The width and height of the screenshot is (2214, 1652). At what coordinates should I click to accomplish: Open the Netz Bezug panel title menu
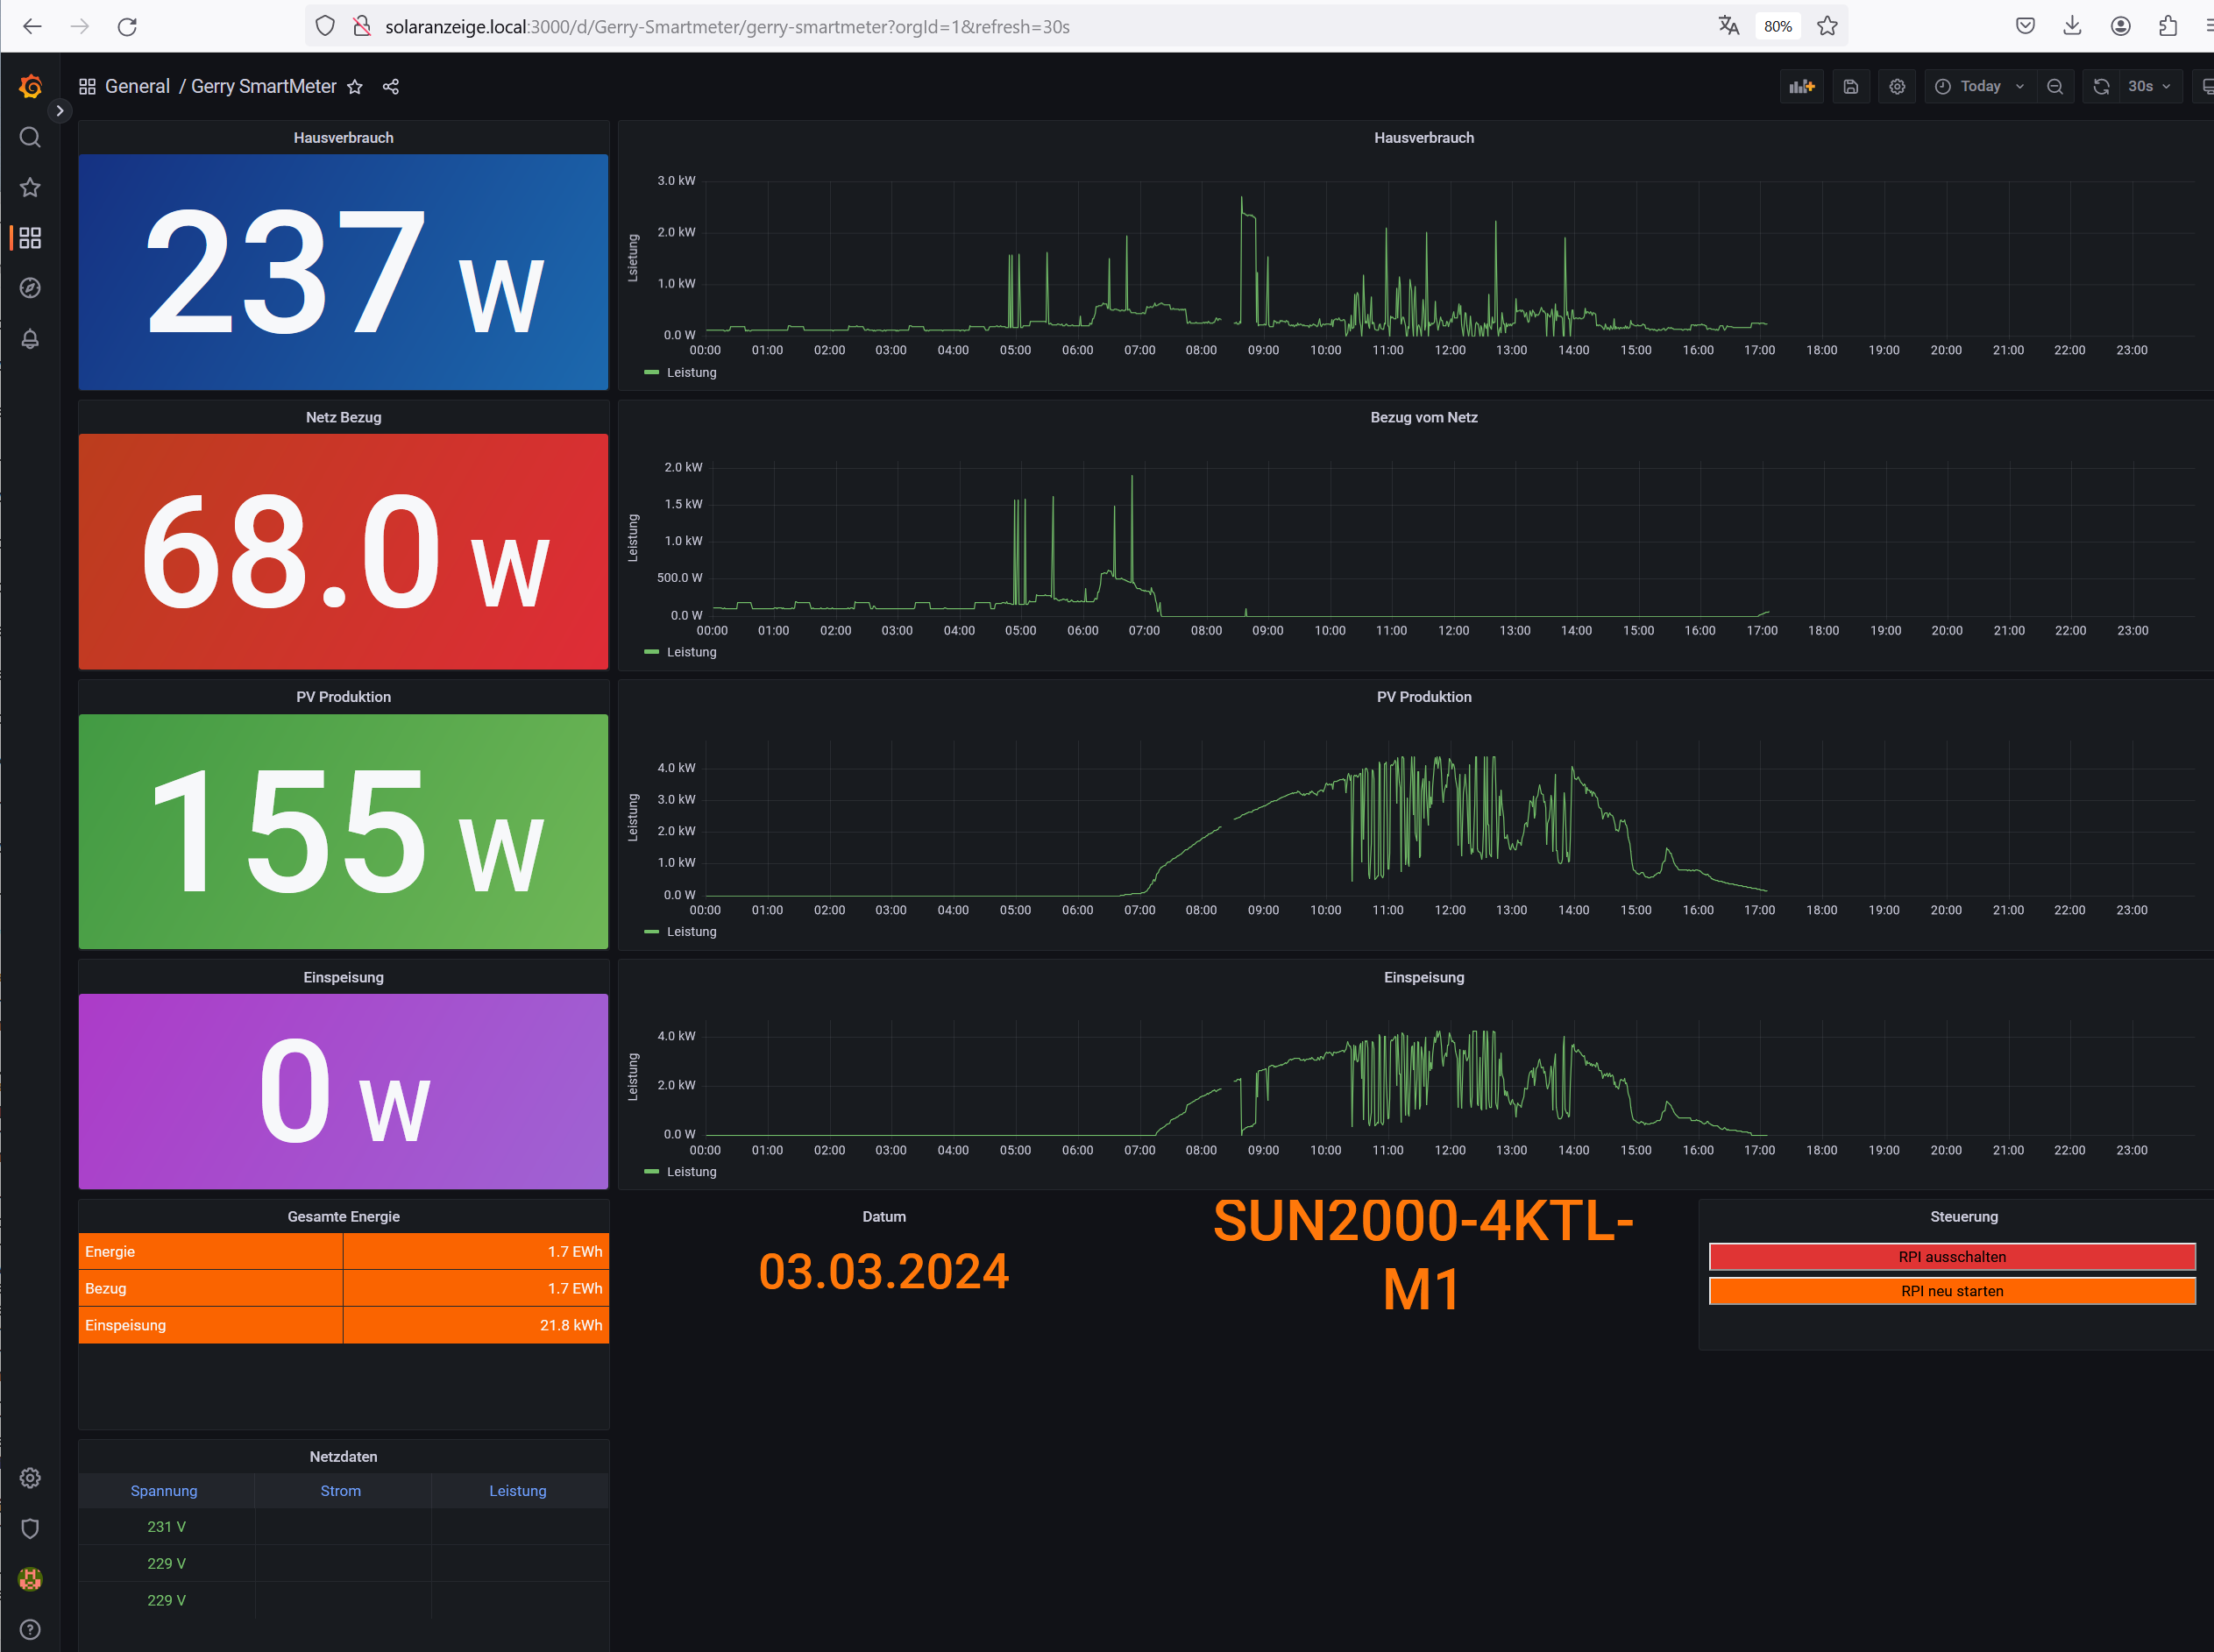343,417
